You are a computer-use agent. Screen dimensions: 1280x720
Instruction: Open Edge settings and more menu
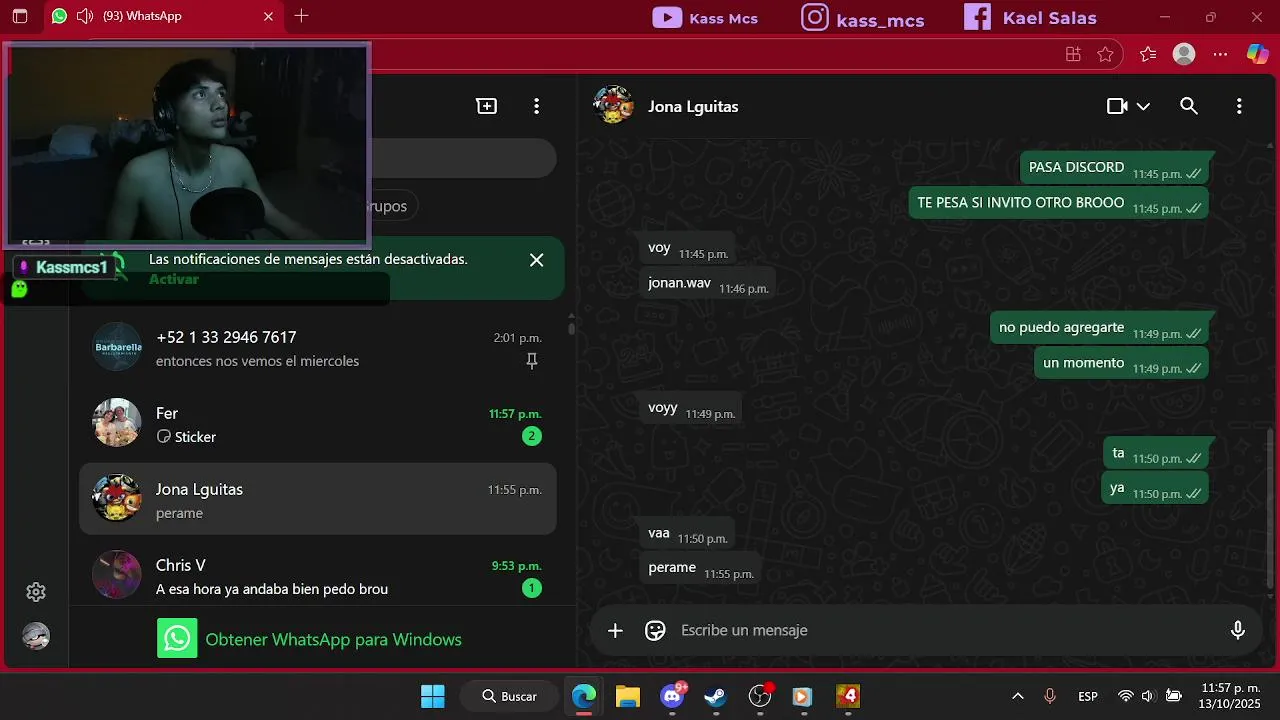1220,54
